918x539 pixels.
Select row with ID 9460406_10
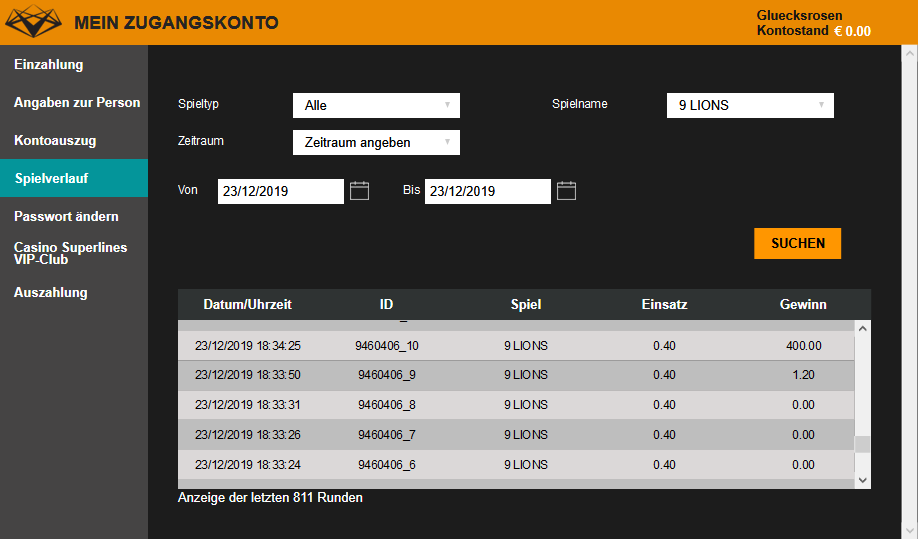pyautogui.click(x=516, y=346)
